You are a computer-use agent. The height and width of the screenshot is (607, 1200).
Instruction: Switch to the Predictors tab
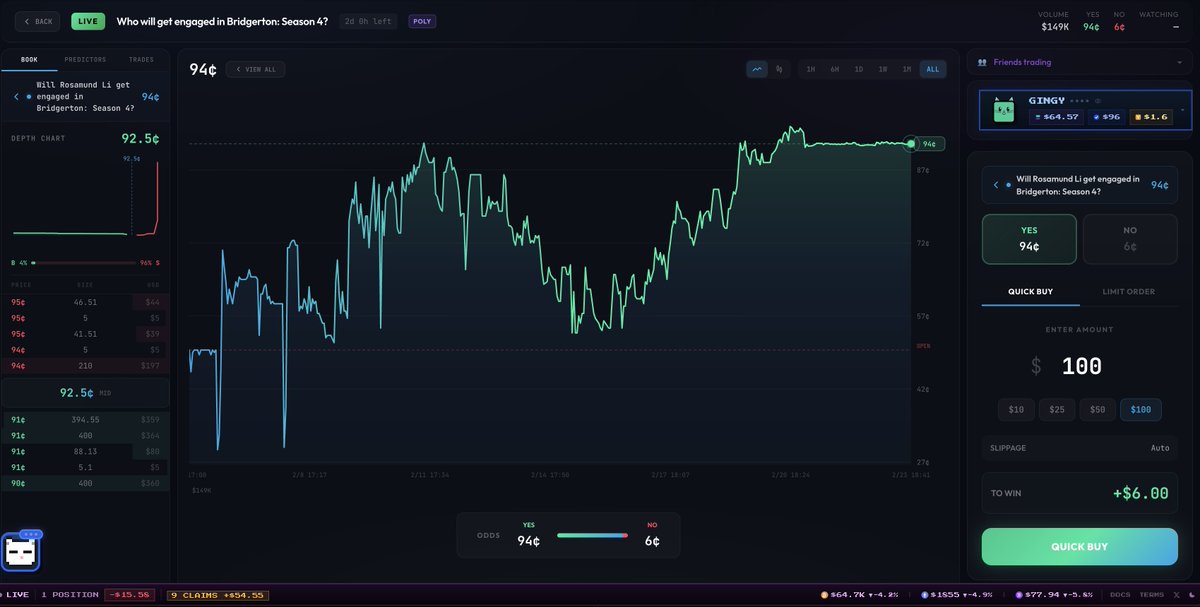[85, 59]
